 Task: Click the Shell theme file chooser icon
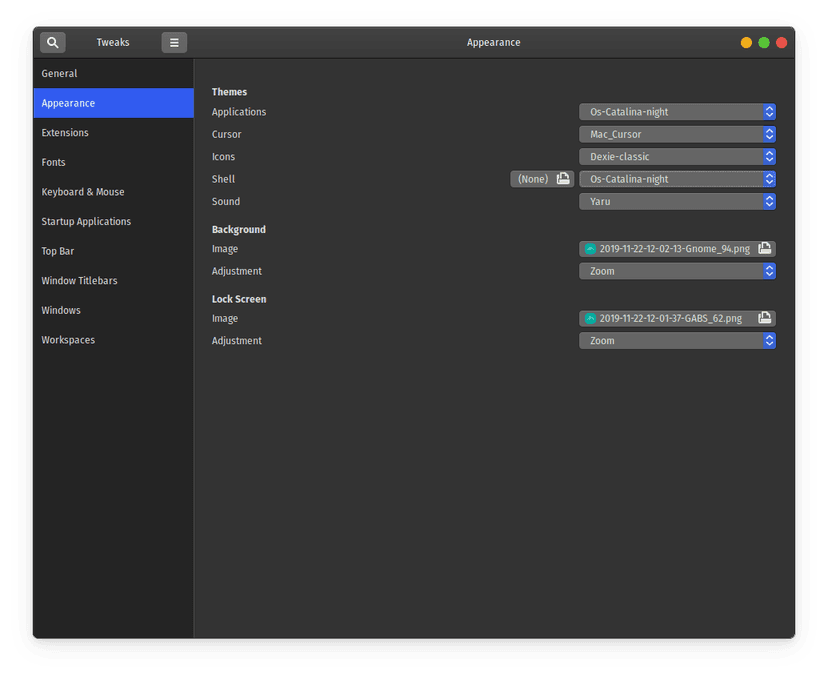click(x=563, y=178)
